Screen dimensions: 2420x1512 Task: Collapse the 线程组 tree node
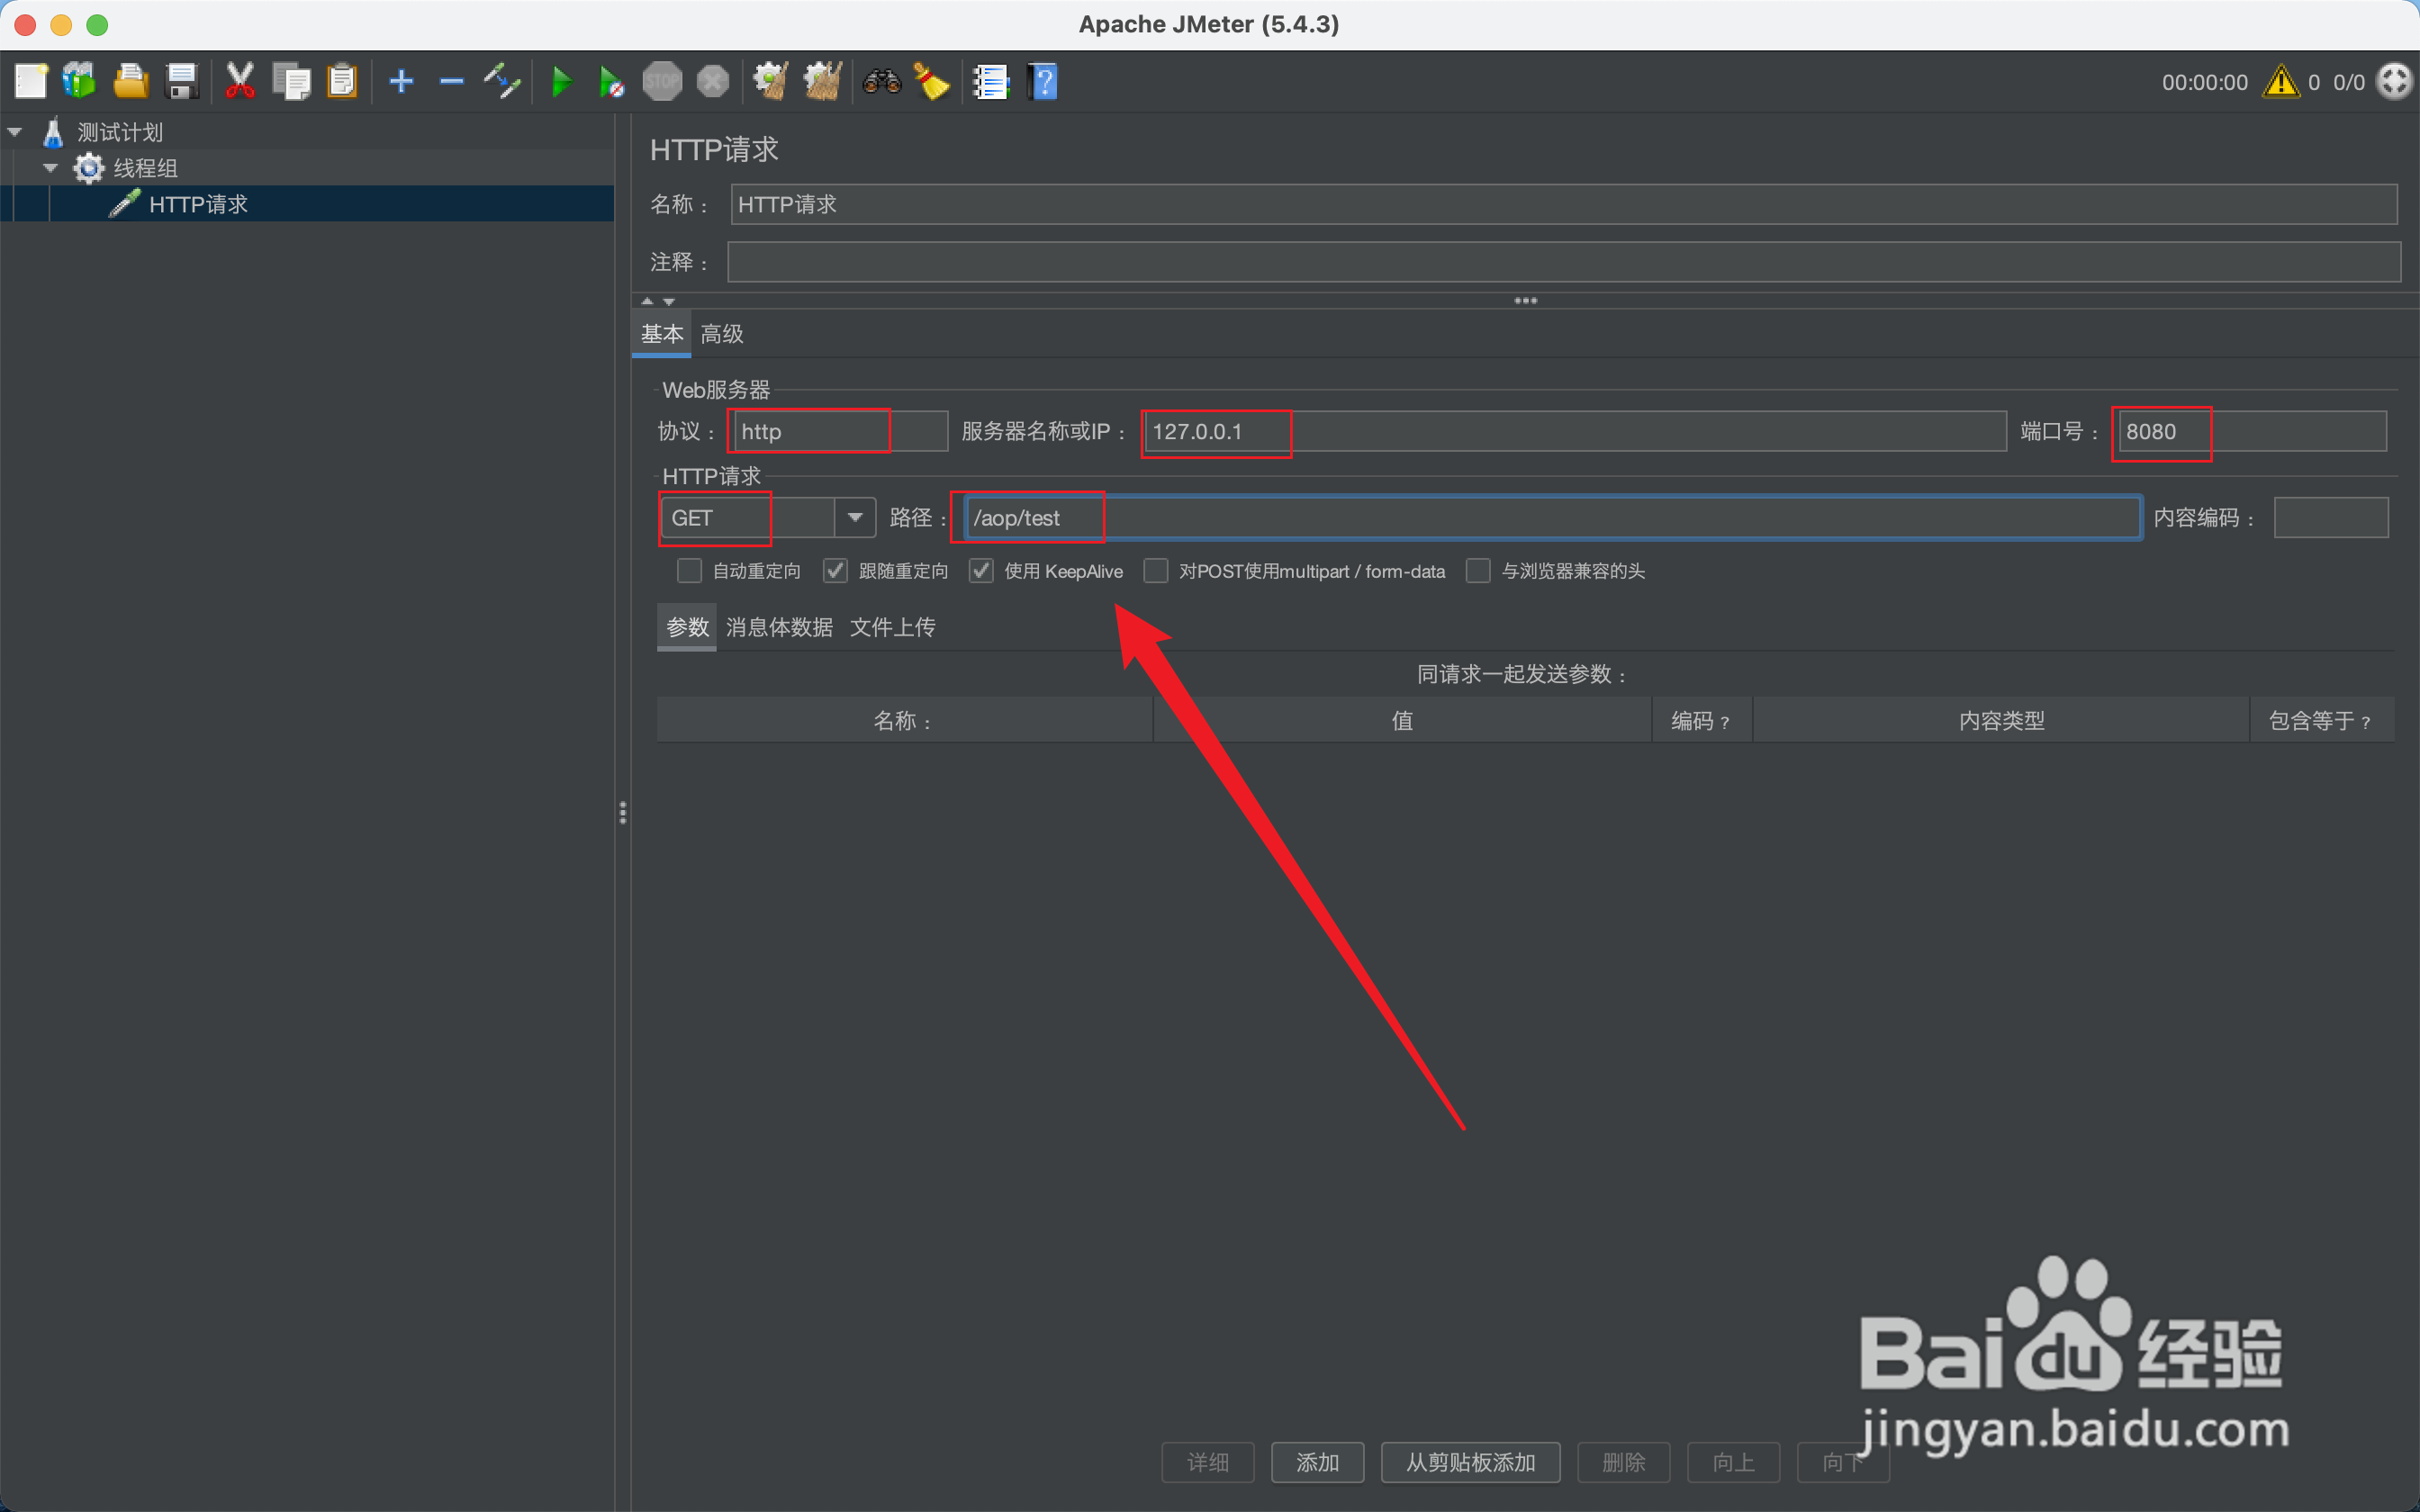click(50, 168)
